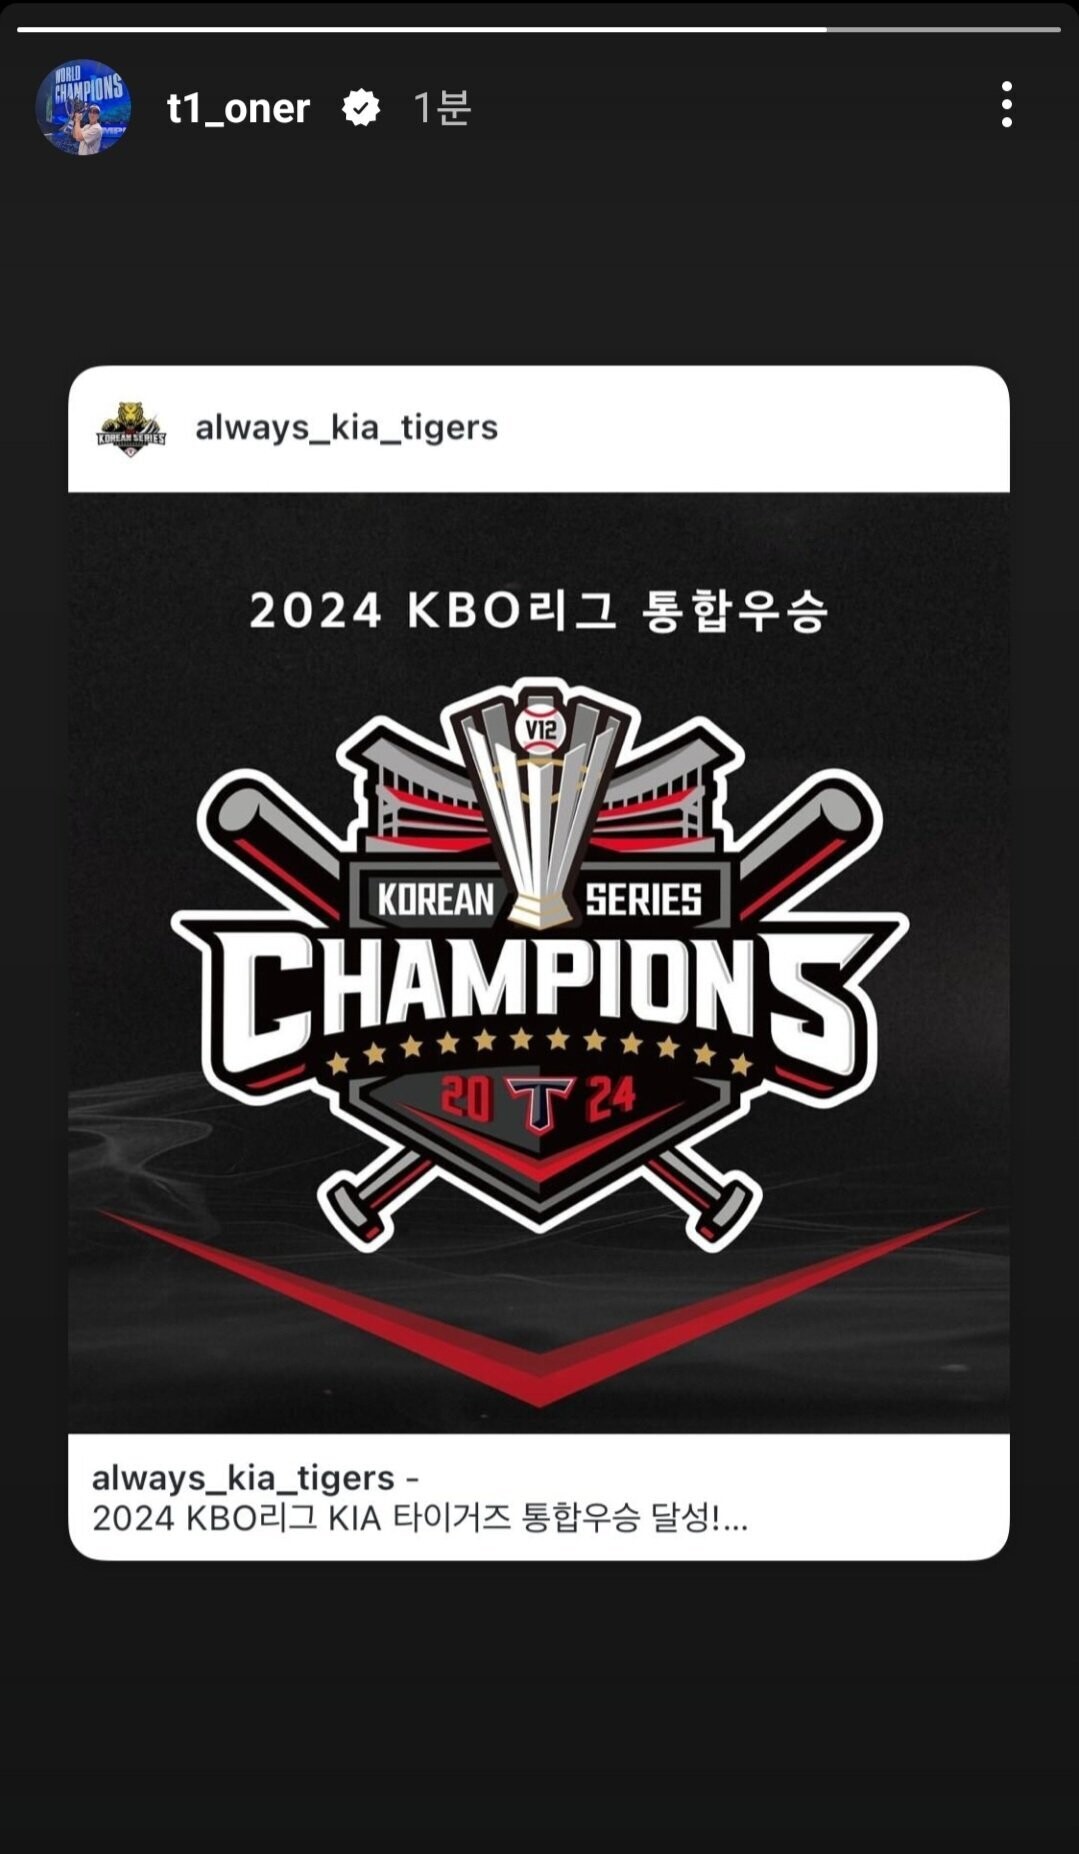Tap the blue verified badge next to t1_oner
This screenshot has width=1079, height=1854.
point(360,108)
